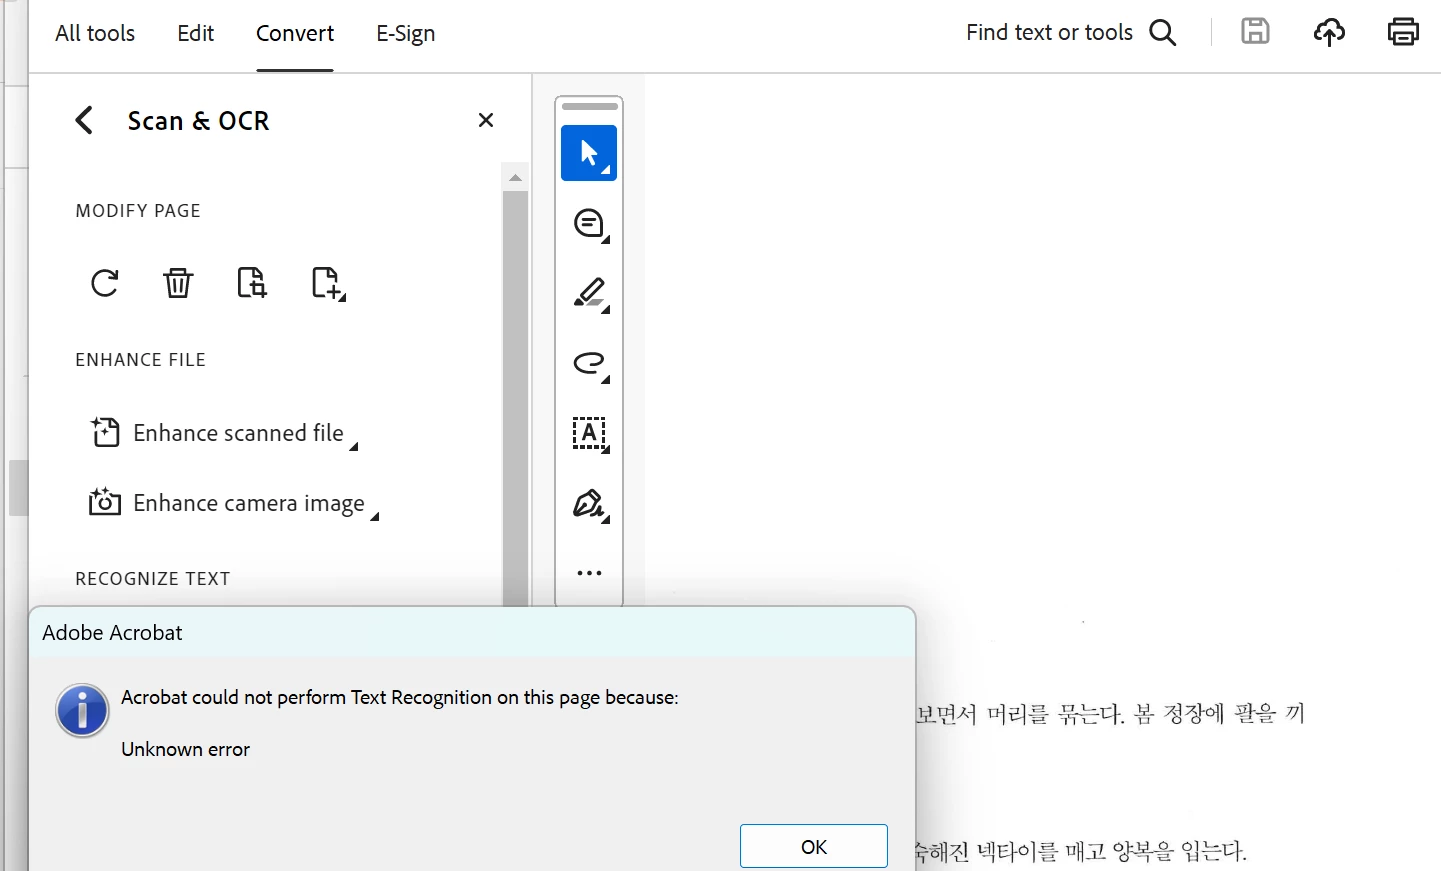Close the Scan & OCR panel

pos(486,120)
